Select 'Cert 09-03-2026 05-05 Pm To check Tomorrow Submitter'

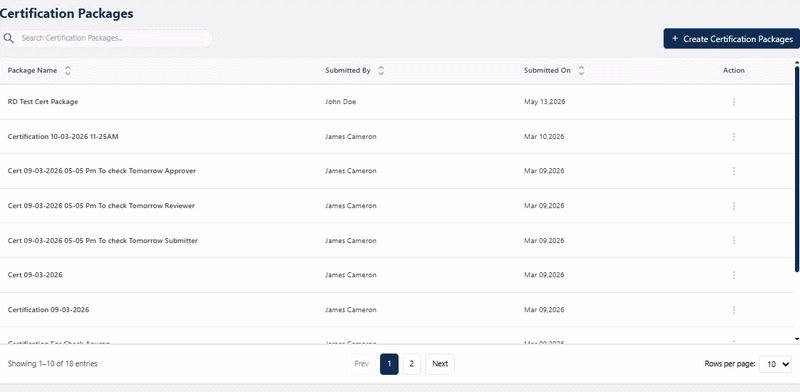[103, 240]
